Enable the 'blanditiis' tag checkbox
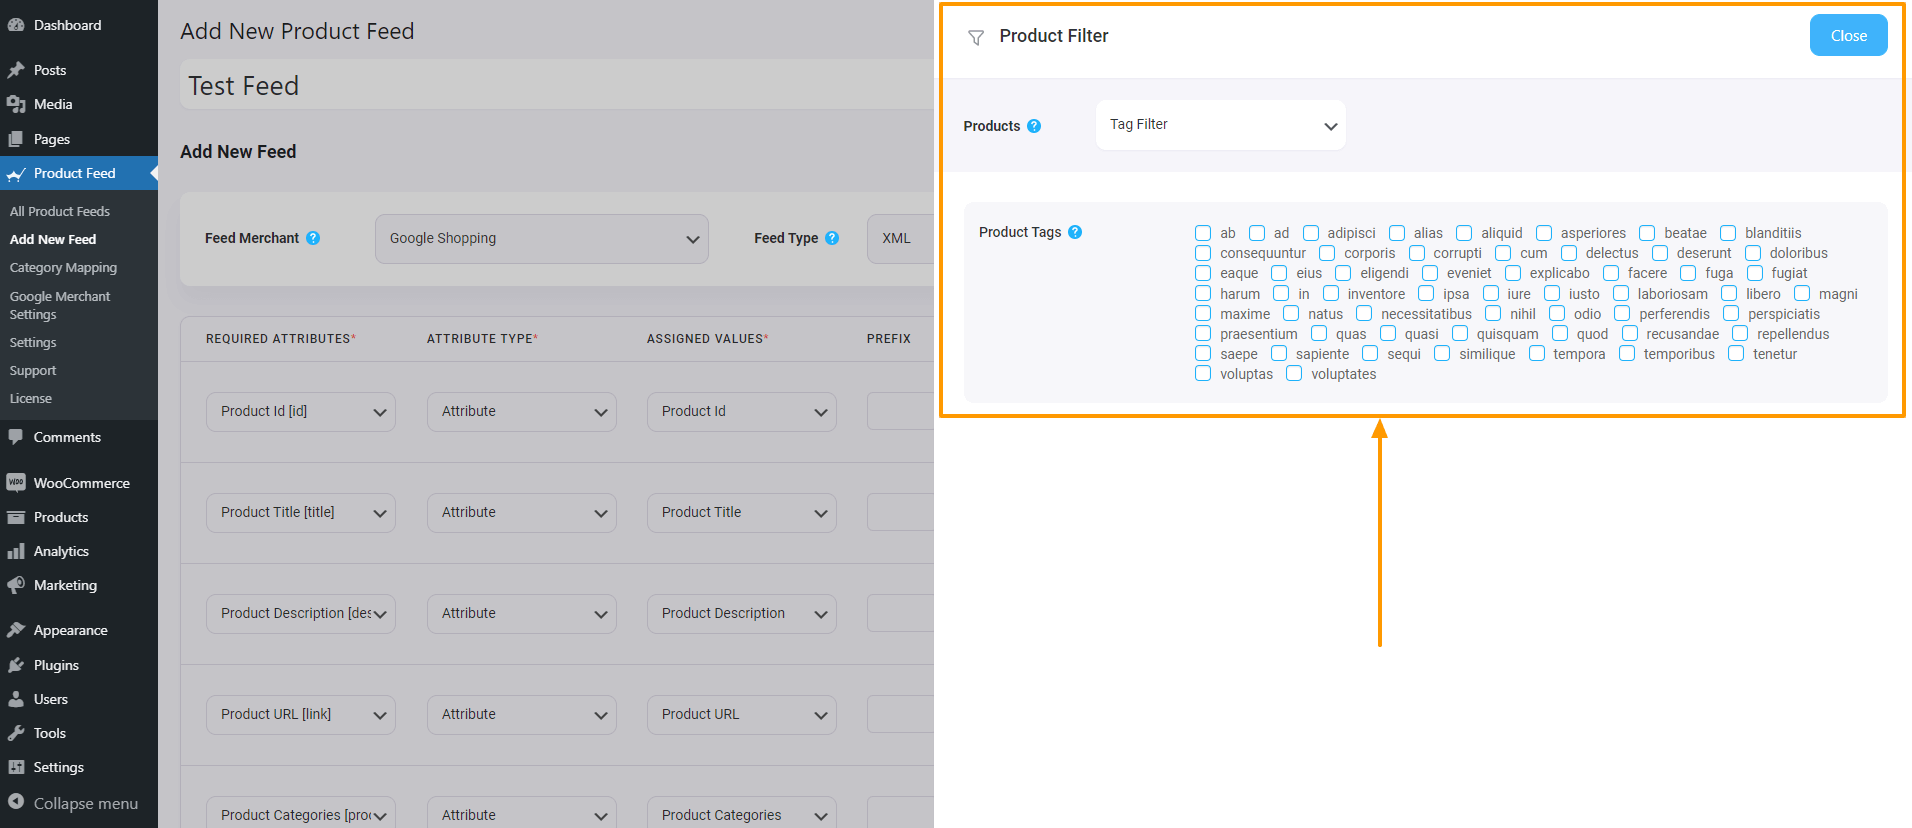This screenshot has height=828, width=1912. coord(1728,233)
